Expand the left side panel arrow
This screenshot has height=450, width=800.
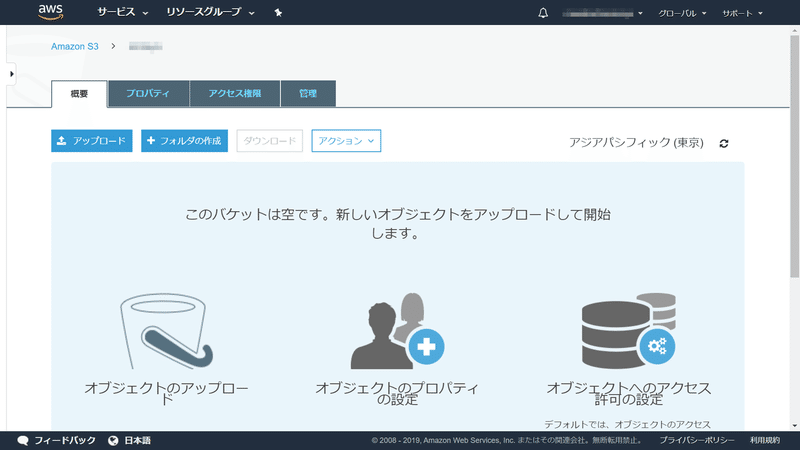pyautogui.click(x=11, y=74)
